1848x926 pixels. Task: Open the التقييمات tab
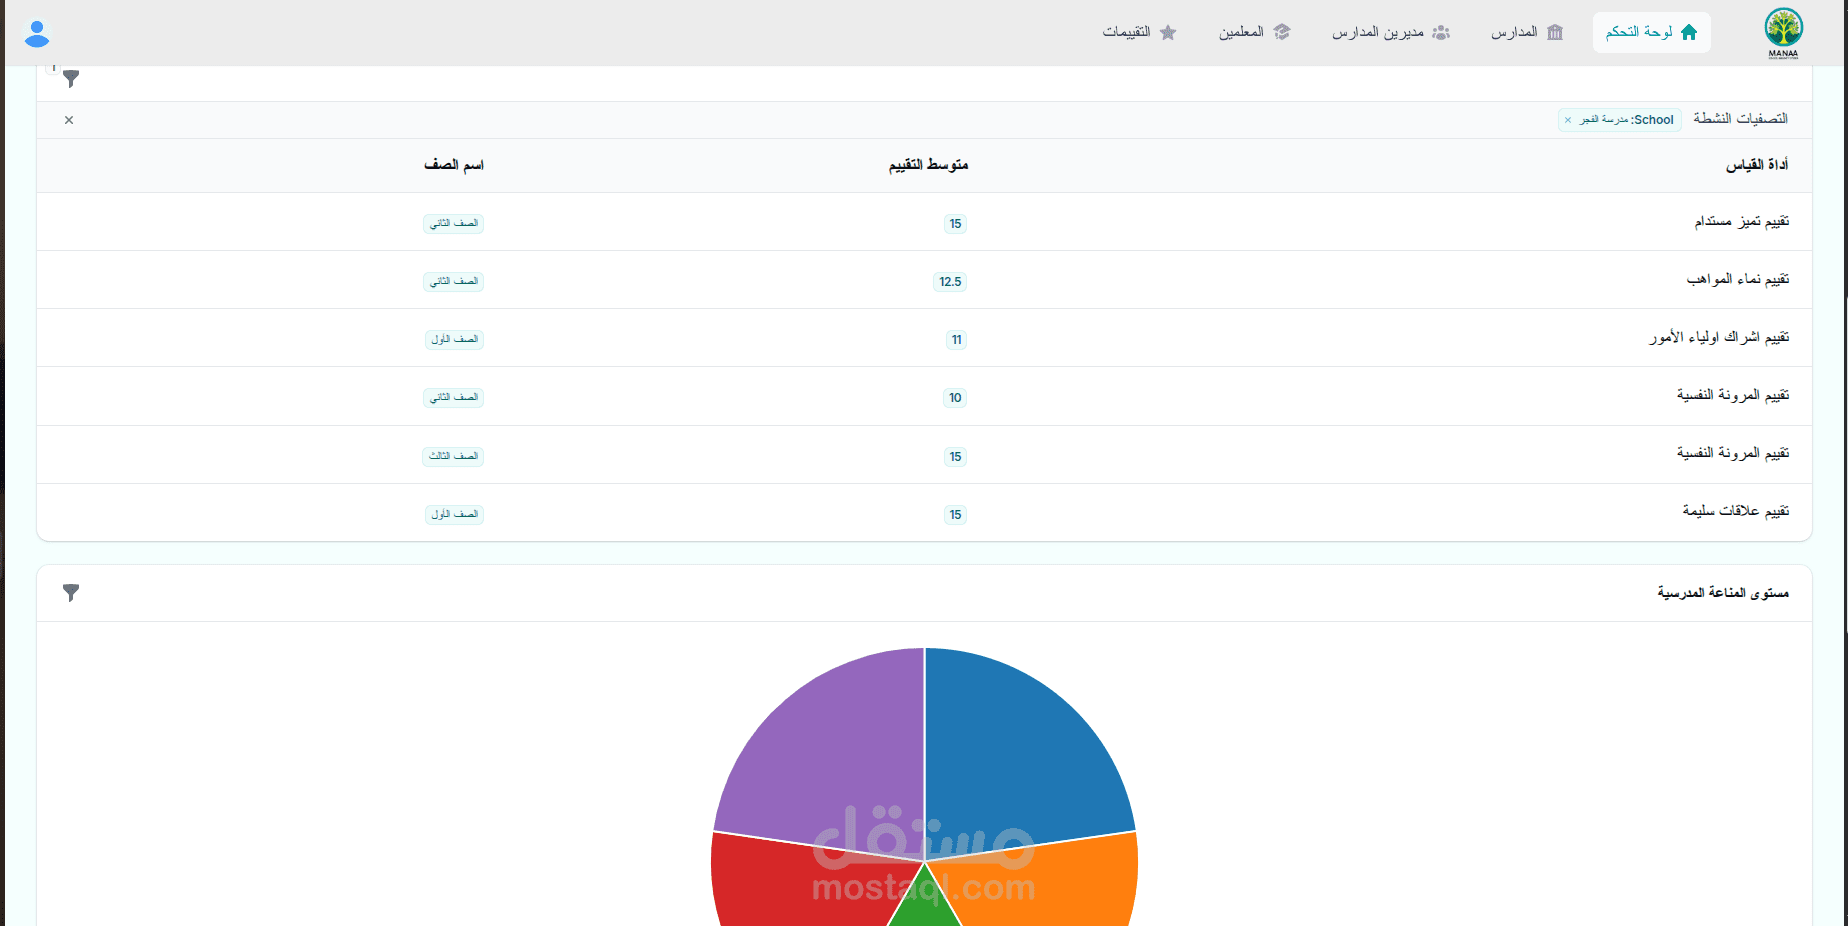pos(1140,32)
